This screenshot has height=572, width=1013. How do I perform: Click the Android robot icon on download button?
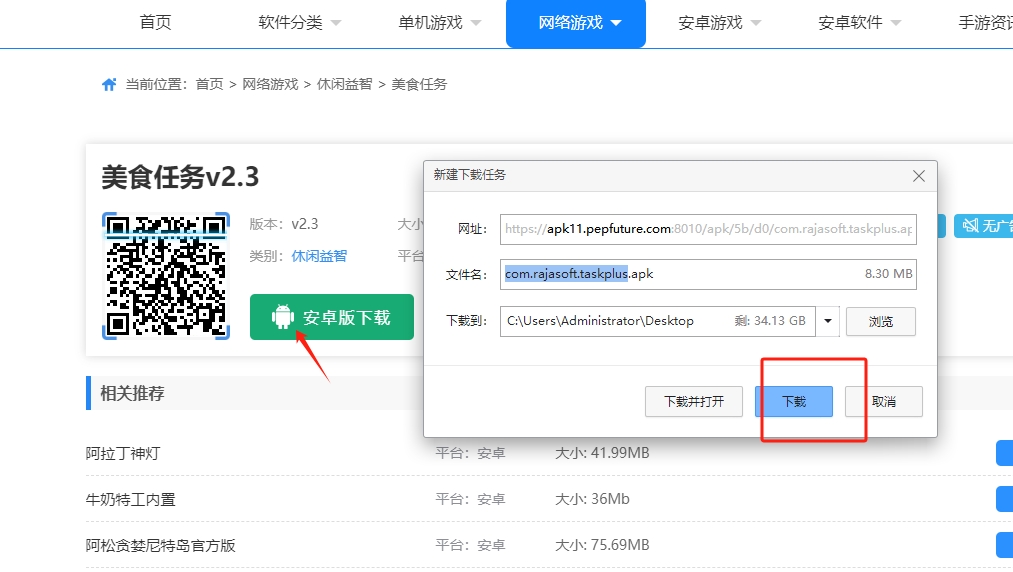[x=283, y=318]
